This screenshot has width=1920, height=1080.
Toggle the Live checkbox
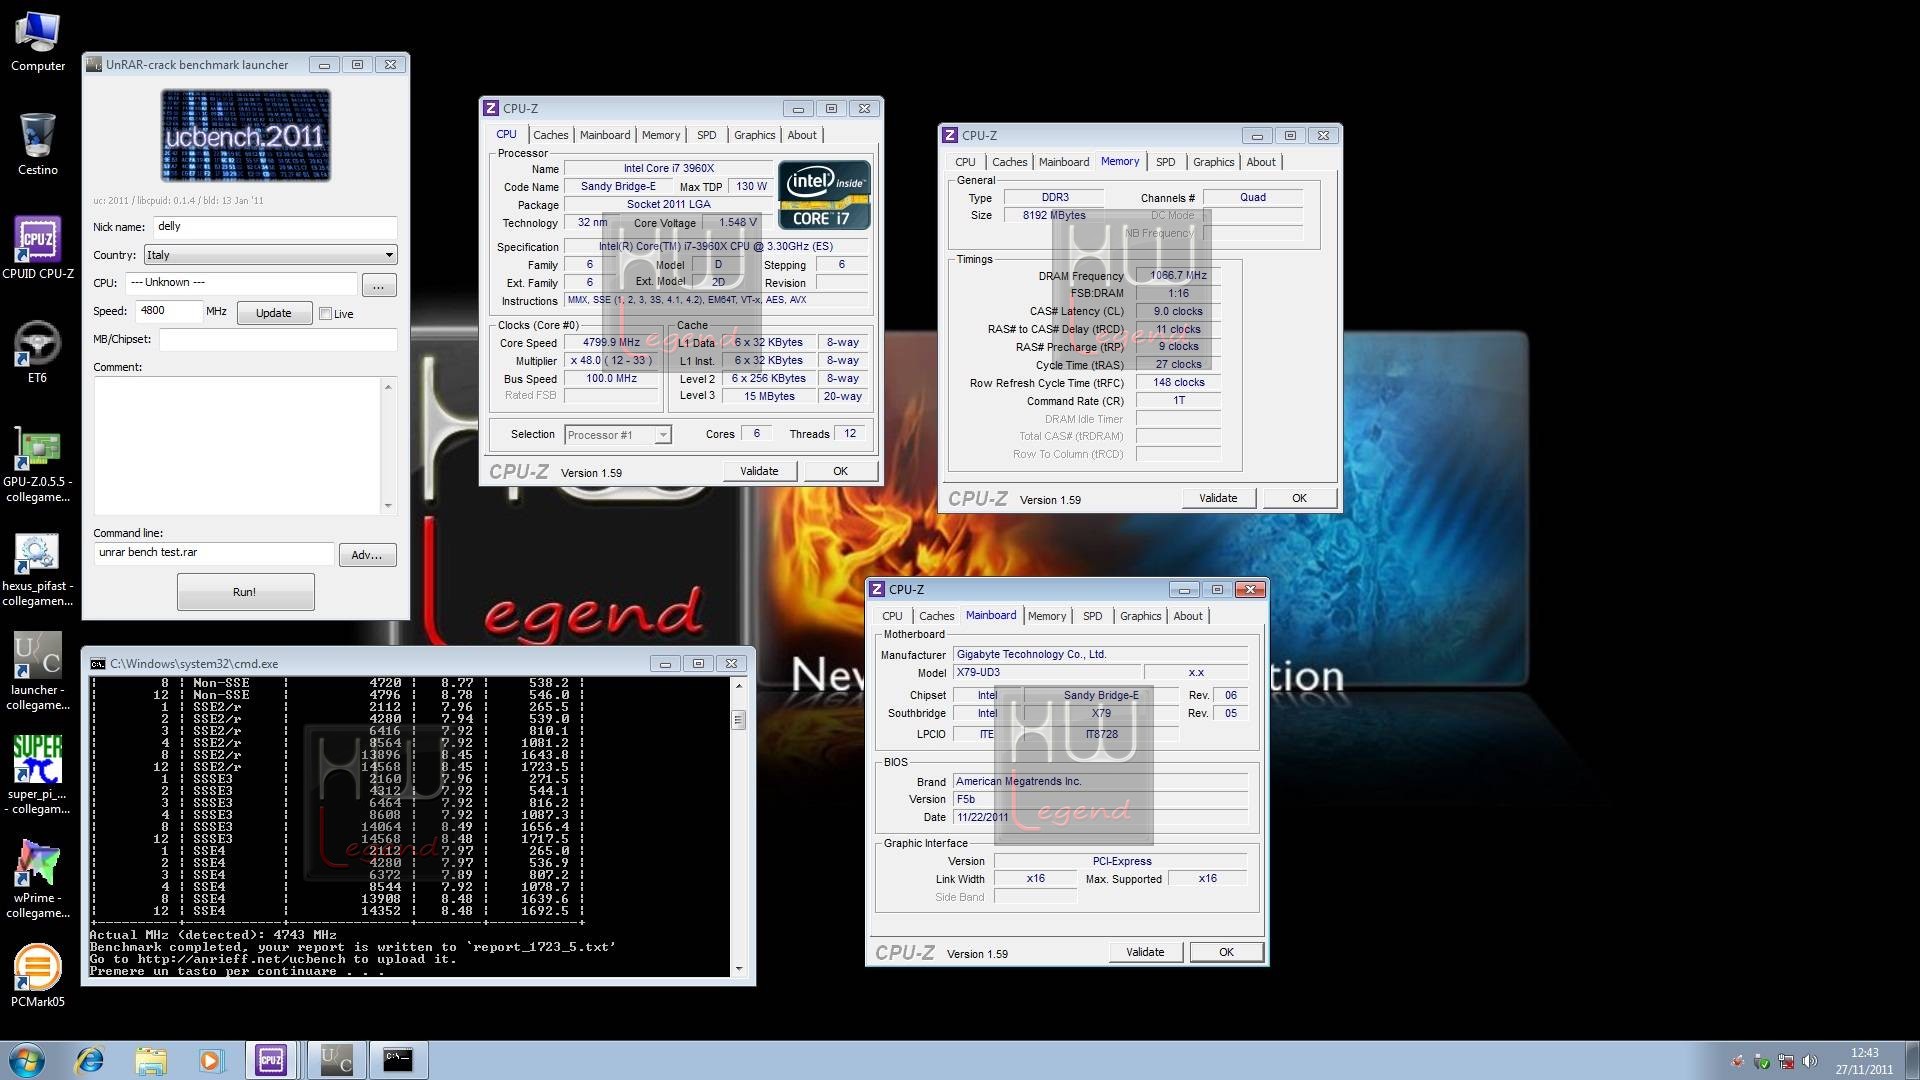[325, 313]
